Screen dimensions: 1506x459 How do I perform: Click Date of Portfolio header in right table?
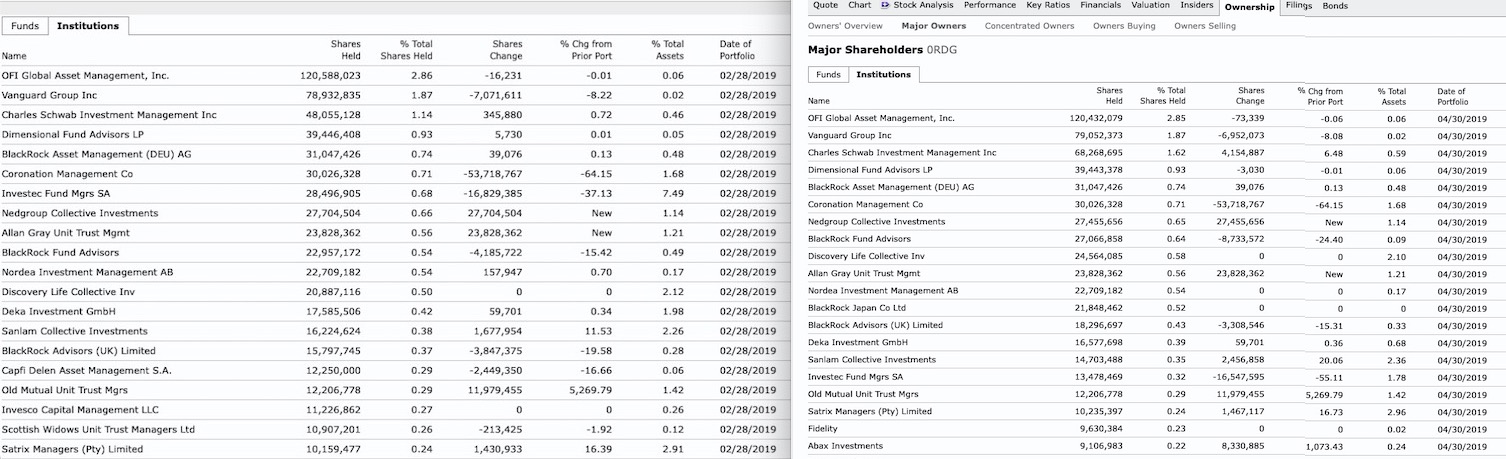pyautogui.click(x=1453, y=96)
